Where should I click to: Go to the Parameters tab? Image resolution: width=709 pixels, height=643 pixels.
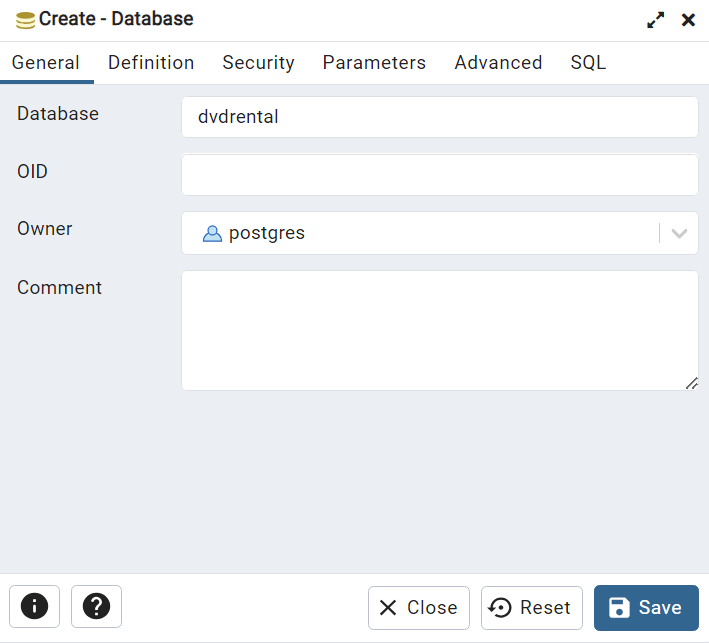click(374, 63)
